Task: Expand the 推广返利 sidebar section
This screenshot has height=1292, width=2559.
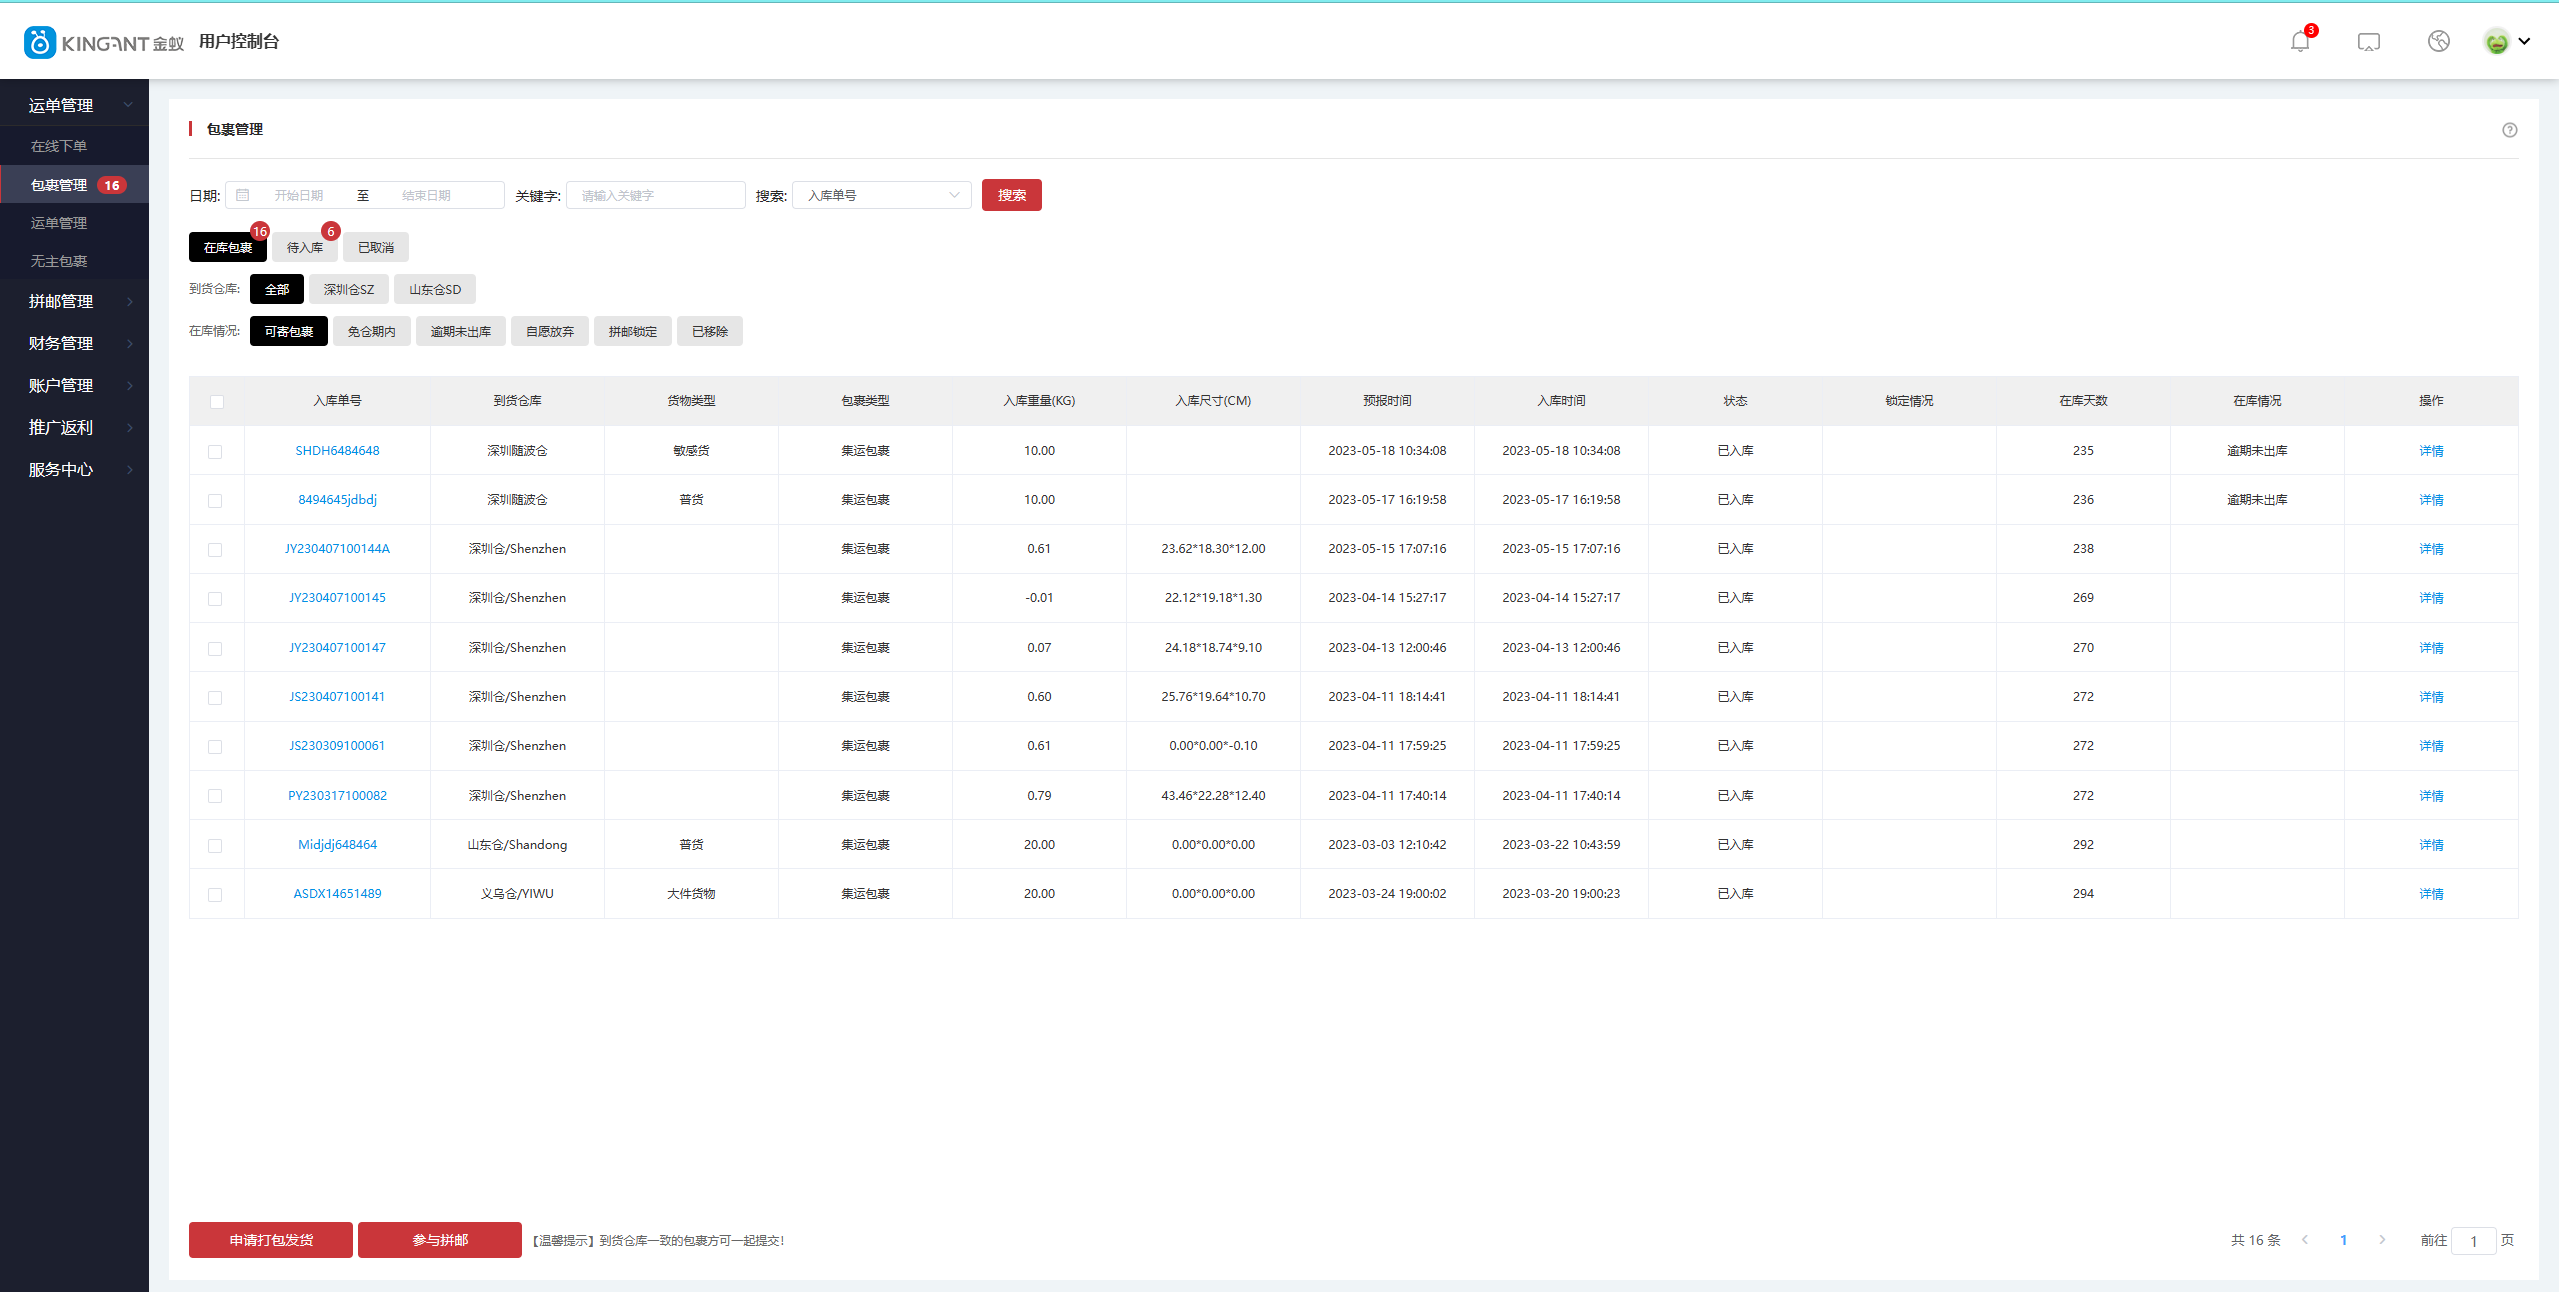Action: tap(74, 427)
